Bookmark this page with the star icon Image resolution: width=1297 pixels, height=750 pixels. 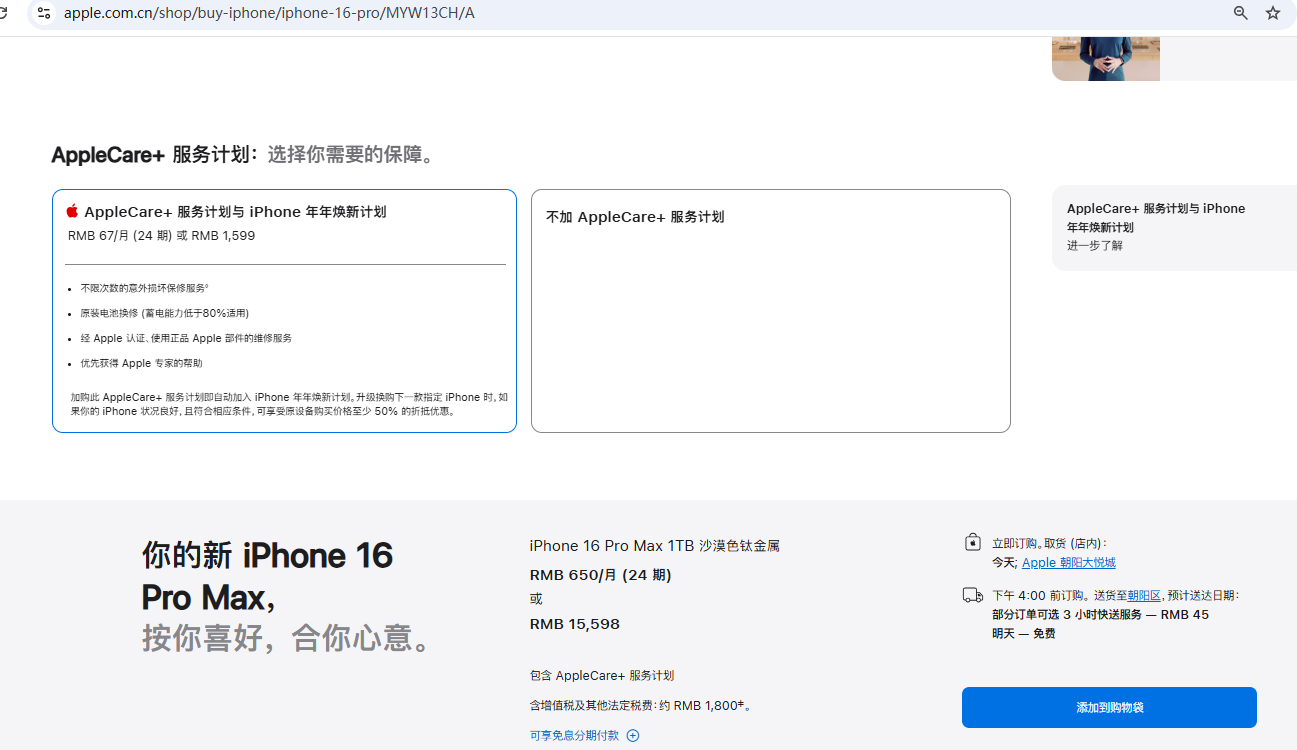[x=1273, y=13]
